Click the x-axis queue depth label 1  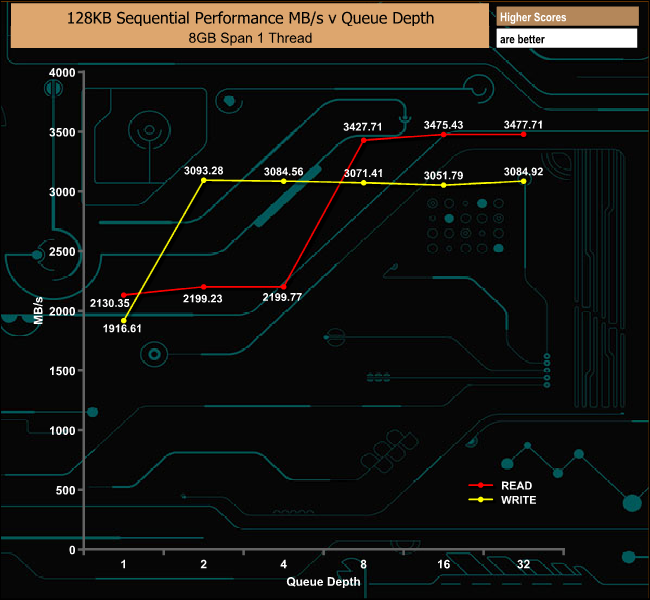(x=123, y=564)
